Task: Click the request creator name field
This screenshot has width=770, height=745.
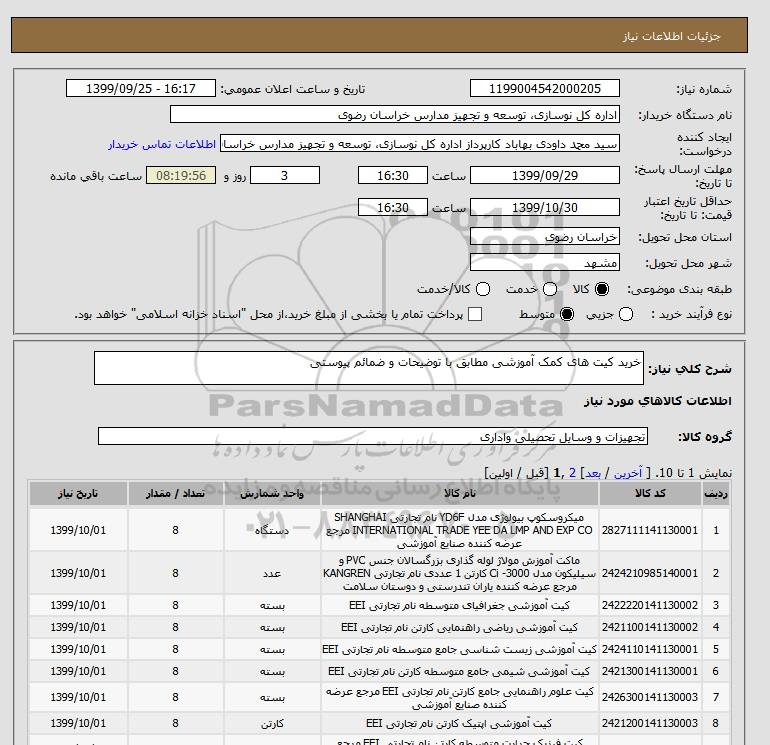Action: [420, 144]
